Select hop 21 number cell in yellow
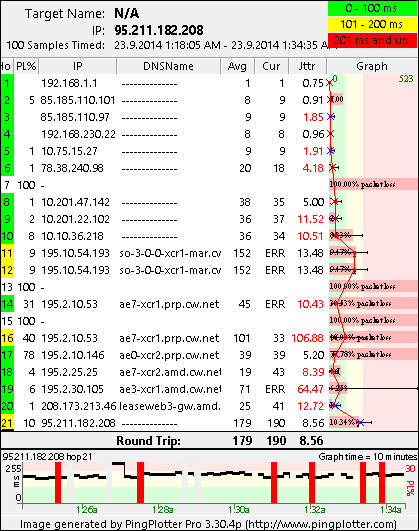Screen dimensions: 419x531 tap(7, 423)
